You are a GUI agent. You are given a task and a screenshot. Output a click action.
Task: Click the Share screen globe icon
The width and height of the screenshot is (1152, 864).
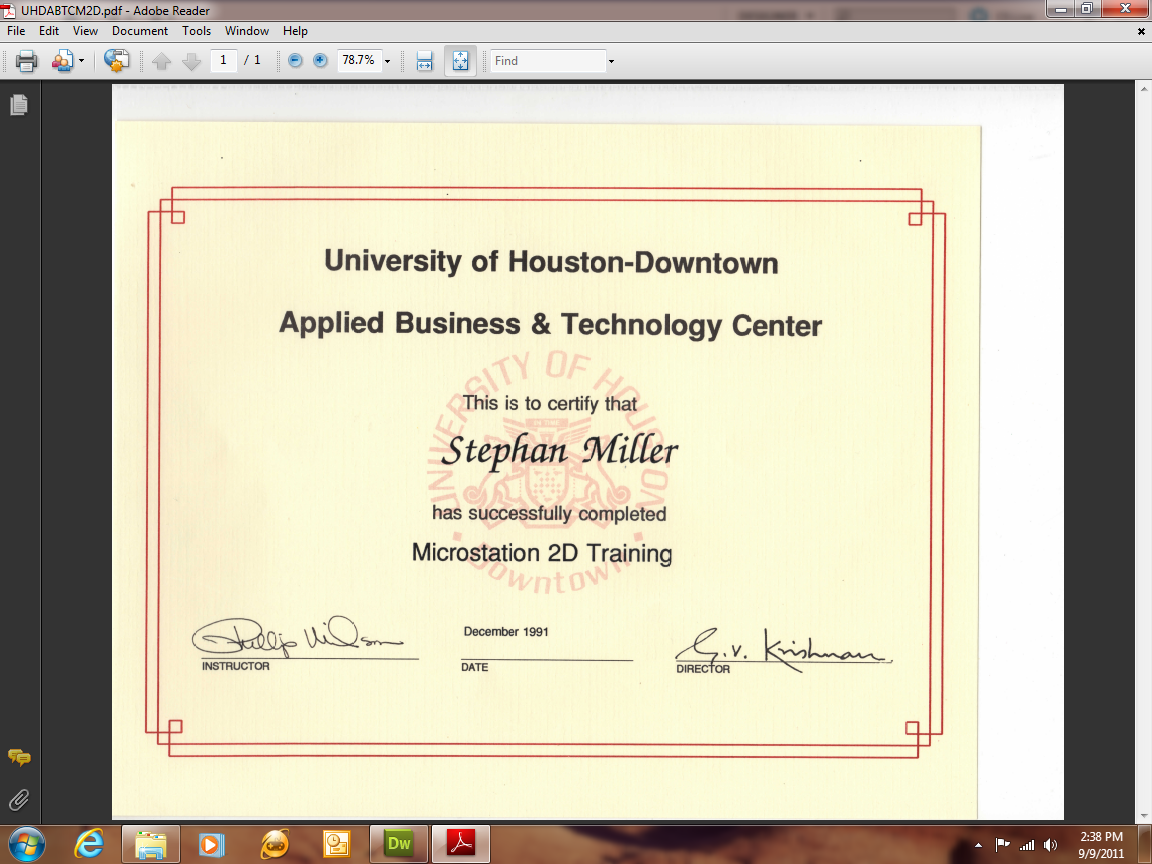[x=116, y=60]
